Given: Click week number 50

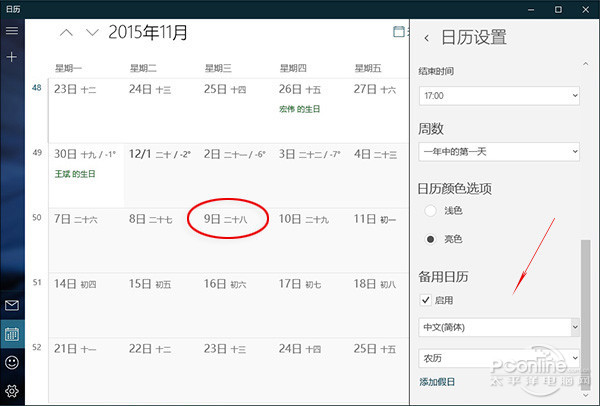Looking at the screenshot, I should [37, 218].
